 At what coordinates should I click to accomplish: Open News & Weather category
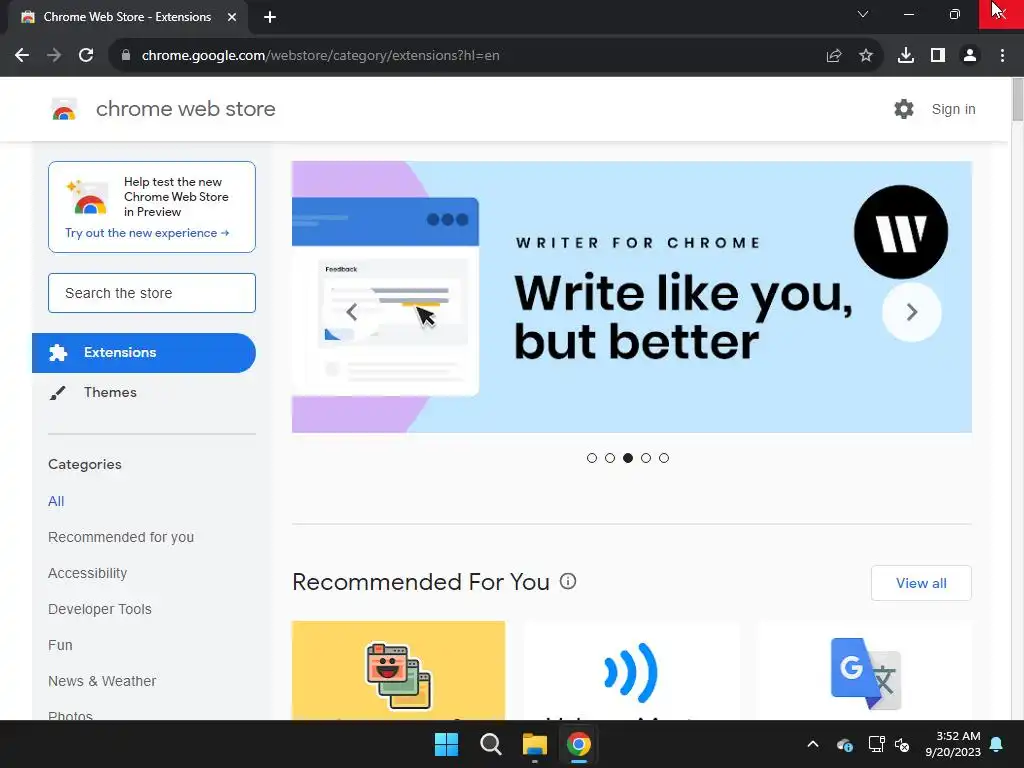pos(102,681)
